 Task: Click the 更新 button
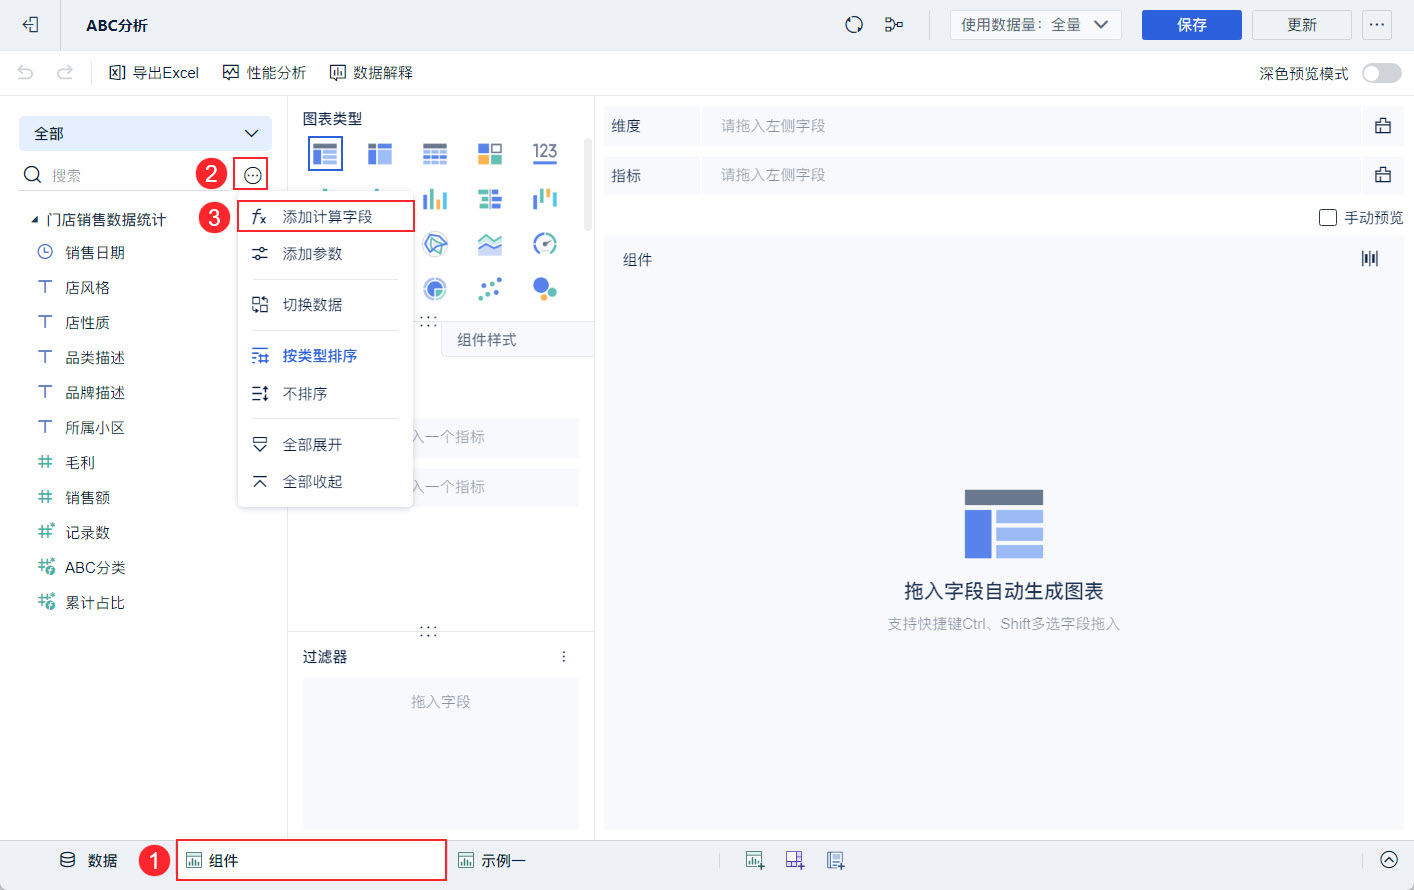pyautogui.click(x=1302, y=25)
